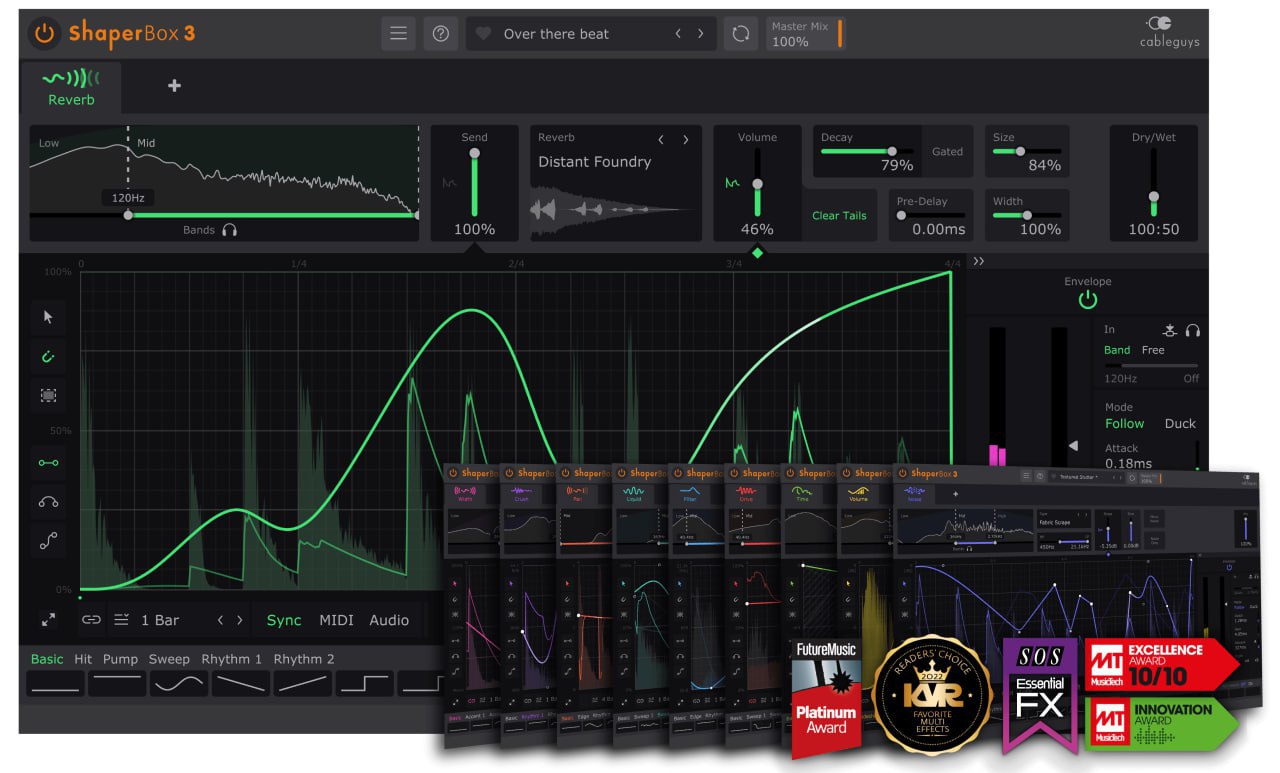Select the arrow cursor tool in the editor
The width and height of the screenshot is (1280, 773).
coord(47,316)
